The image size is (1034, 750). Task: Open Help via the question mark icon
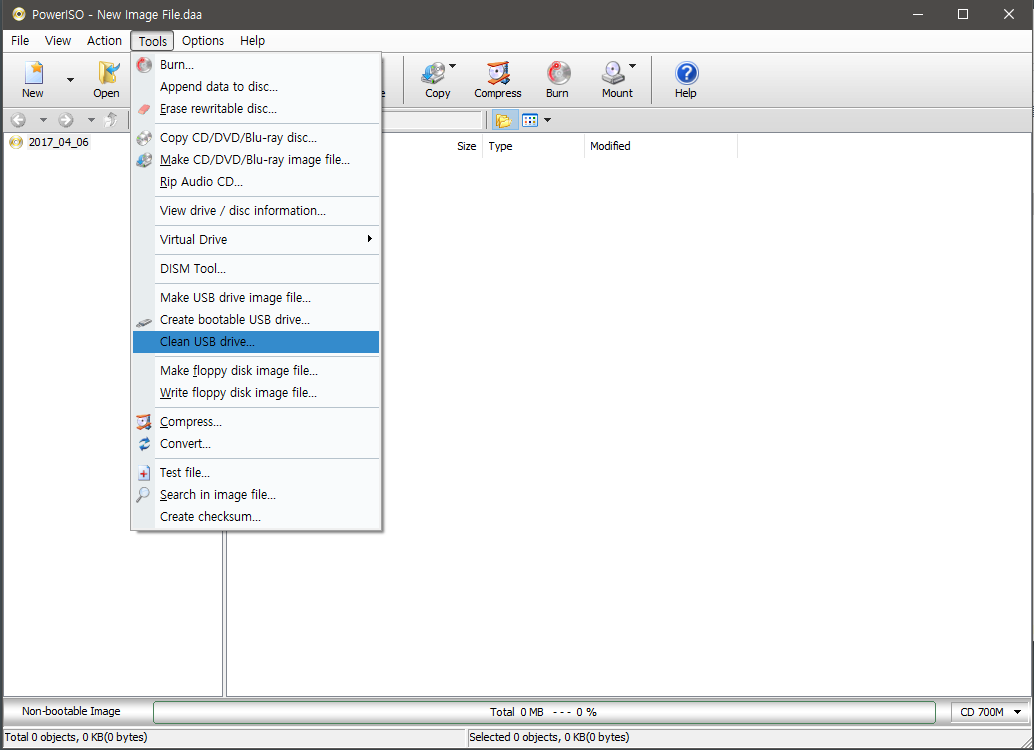pyautogui.click(x=685, y=79)
